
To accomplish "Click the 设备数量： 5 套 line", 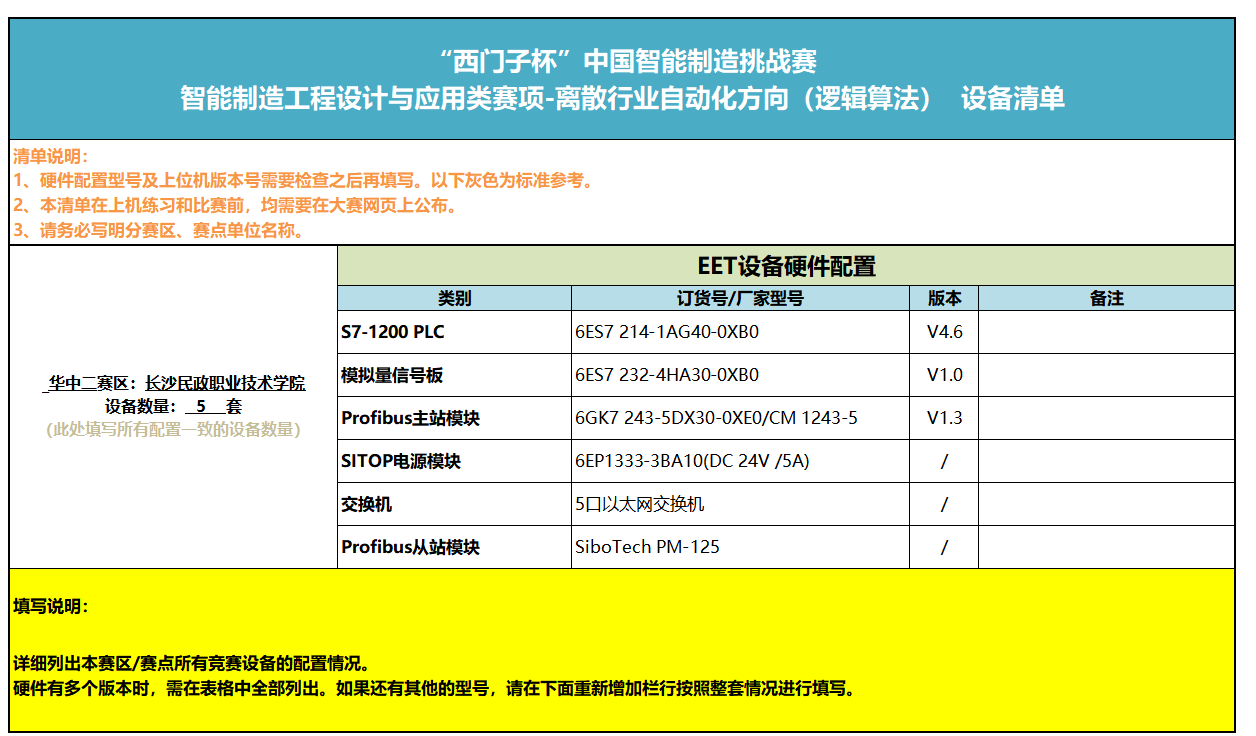I will [173, 406].
